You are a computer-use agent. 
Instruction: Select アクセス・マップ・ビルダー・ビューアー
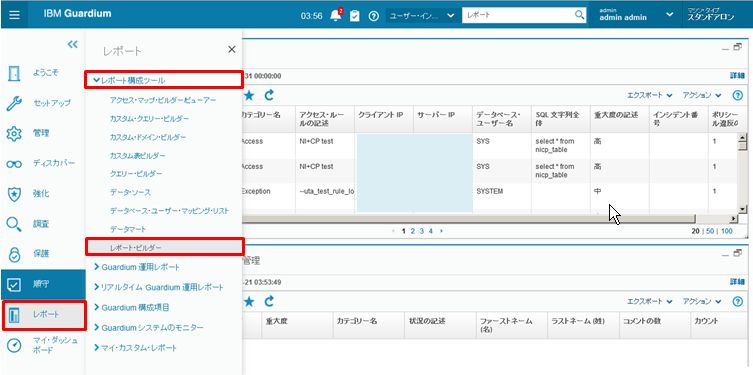click(x=163, y=100)
